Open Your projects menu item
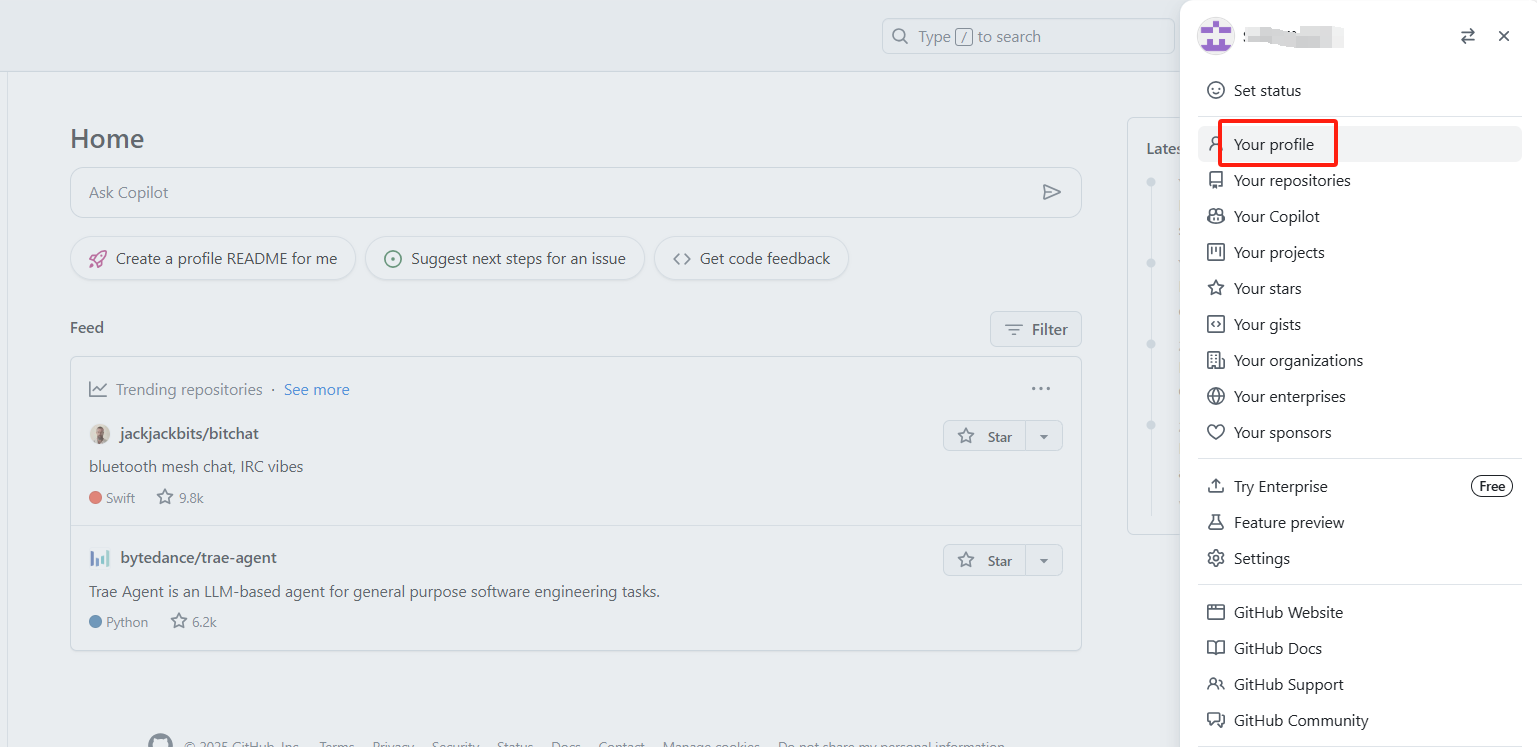This screenshot has width=1537, height=747. [x=1360, y=252]
